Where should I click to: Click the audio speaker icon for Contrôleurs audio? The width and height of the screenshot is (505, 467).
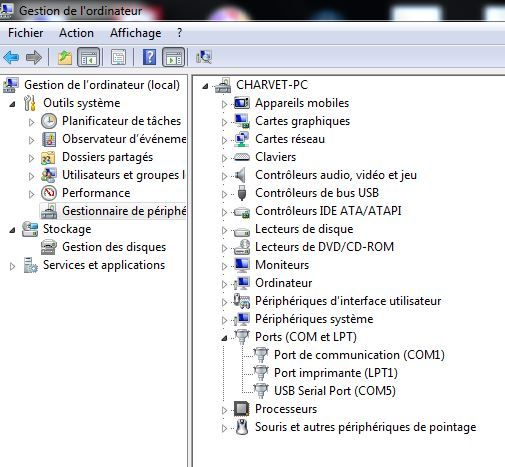241,175
